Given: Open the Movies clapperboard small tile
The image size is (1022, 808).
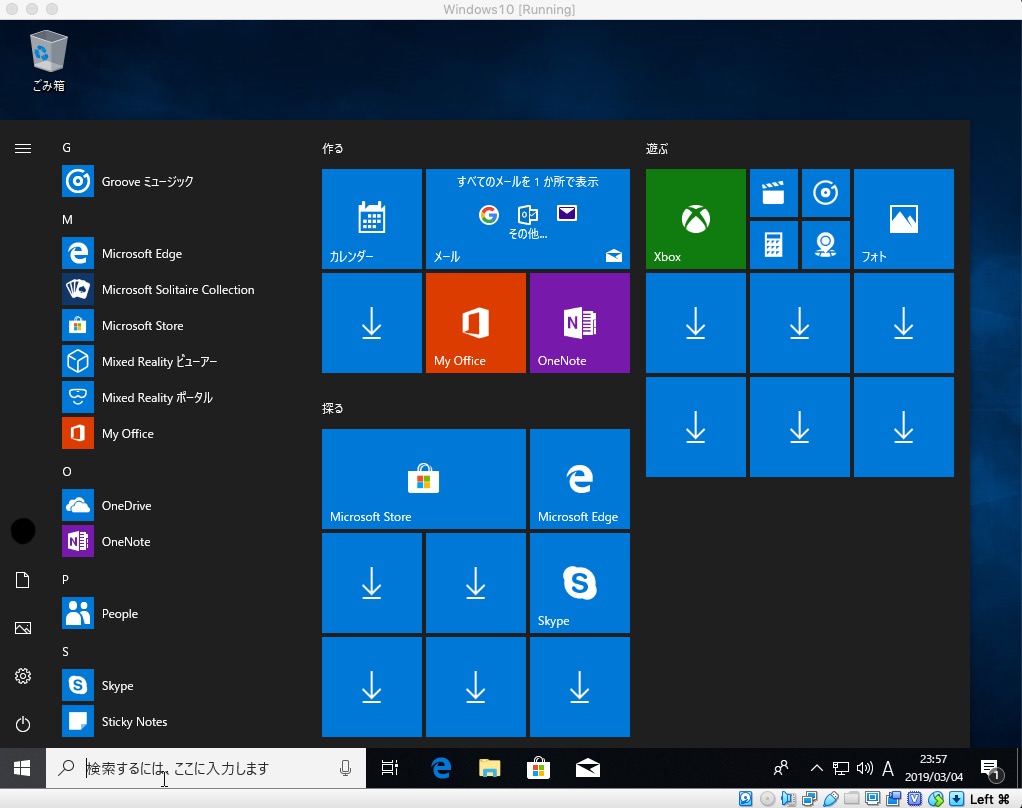Looking at the screenshot, I should 774,193.
